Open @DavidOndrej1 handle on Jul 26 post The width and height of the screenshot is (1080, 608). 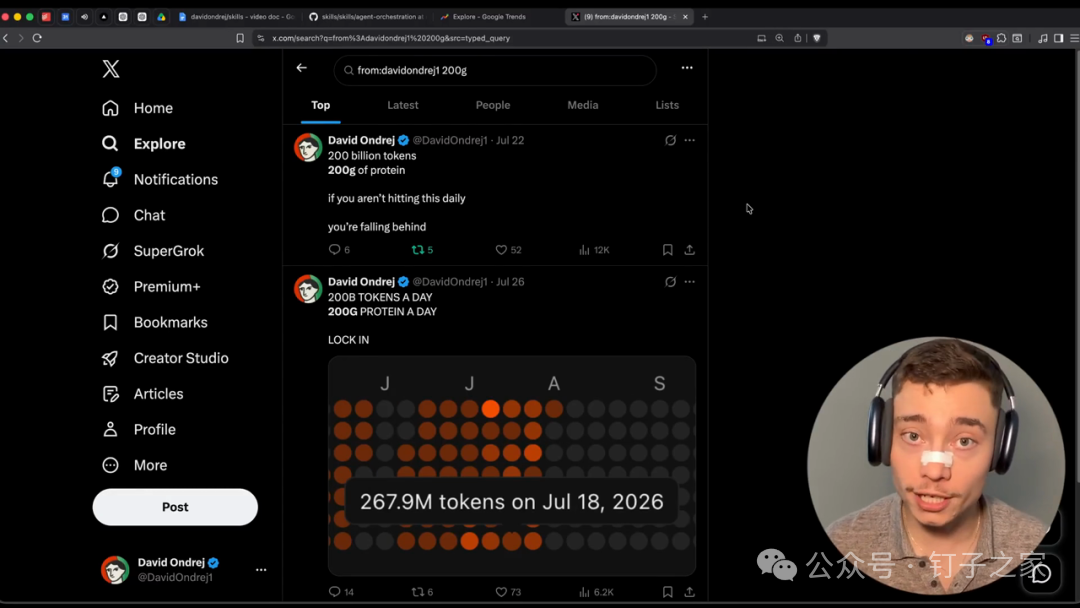tap(450, 282)
